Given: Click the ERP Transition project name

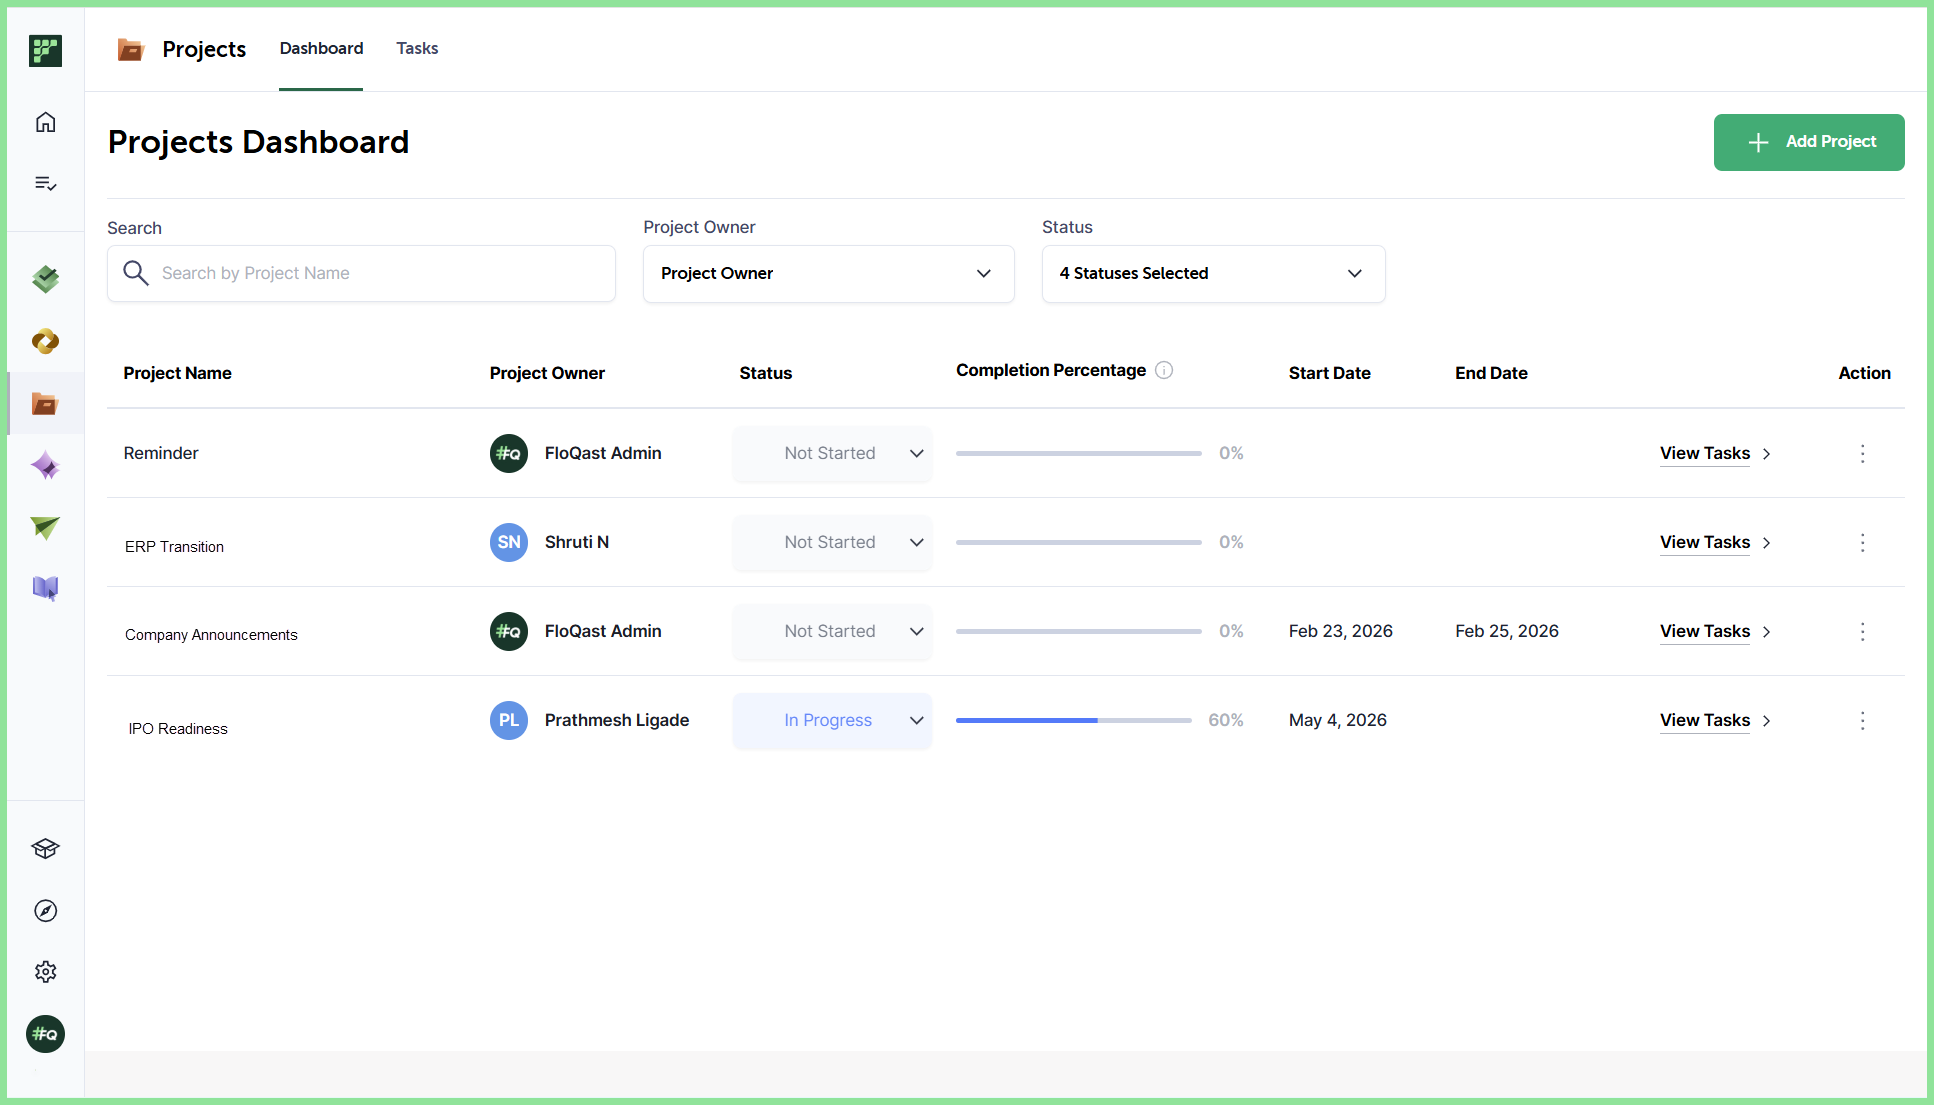Looking at the screenshot, I should (x=174, y=547).
